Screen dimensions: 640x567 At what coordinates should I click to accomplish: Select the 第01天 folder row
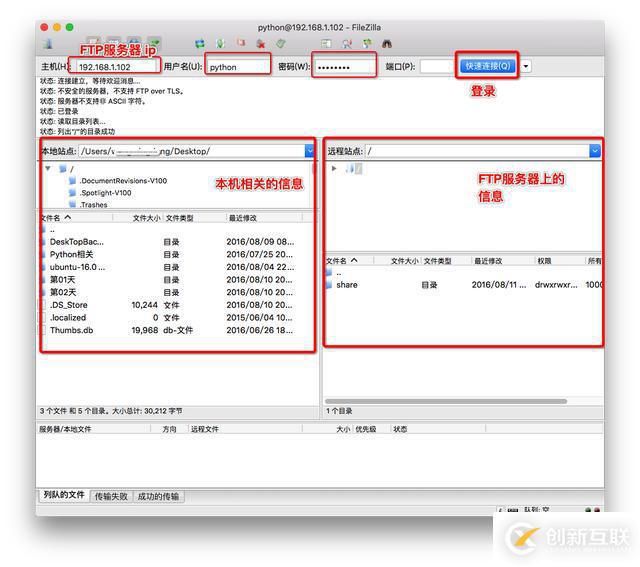coord(178,280)
